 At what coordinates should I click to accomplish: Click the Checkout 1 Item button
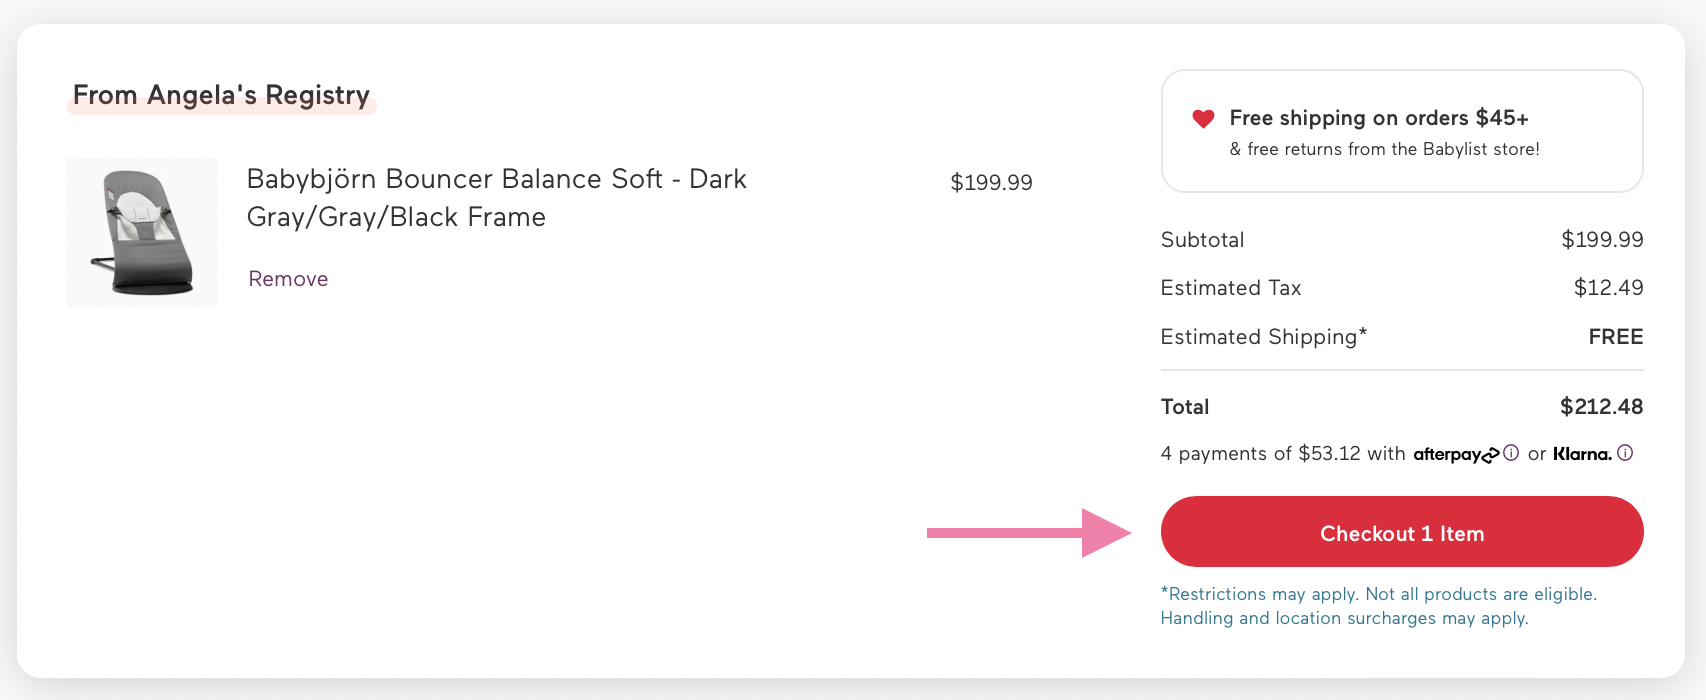(x=1401, y=532)
